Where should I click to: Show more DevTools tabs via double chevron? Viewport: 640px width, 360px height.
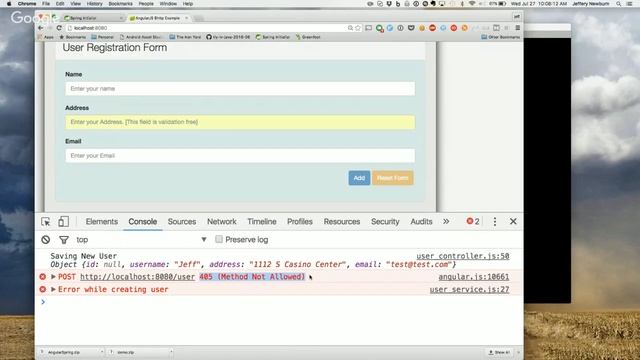[x=446, y=221]
